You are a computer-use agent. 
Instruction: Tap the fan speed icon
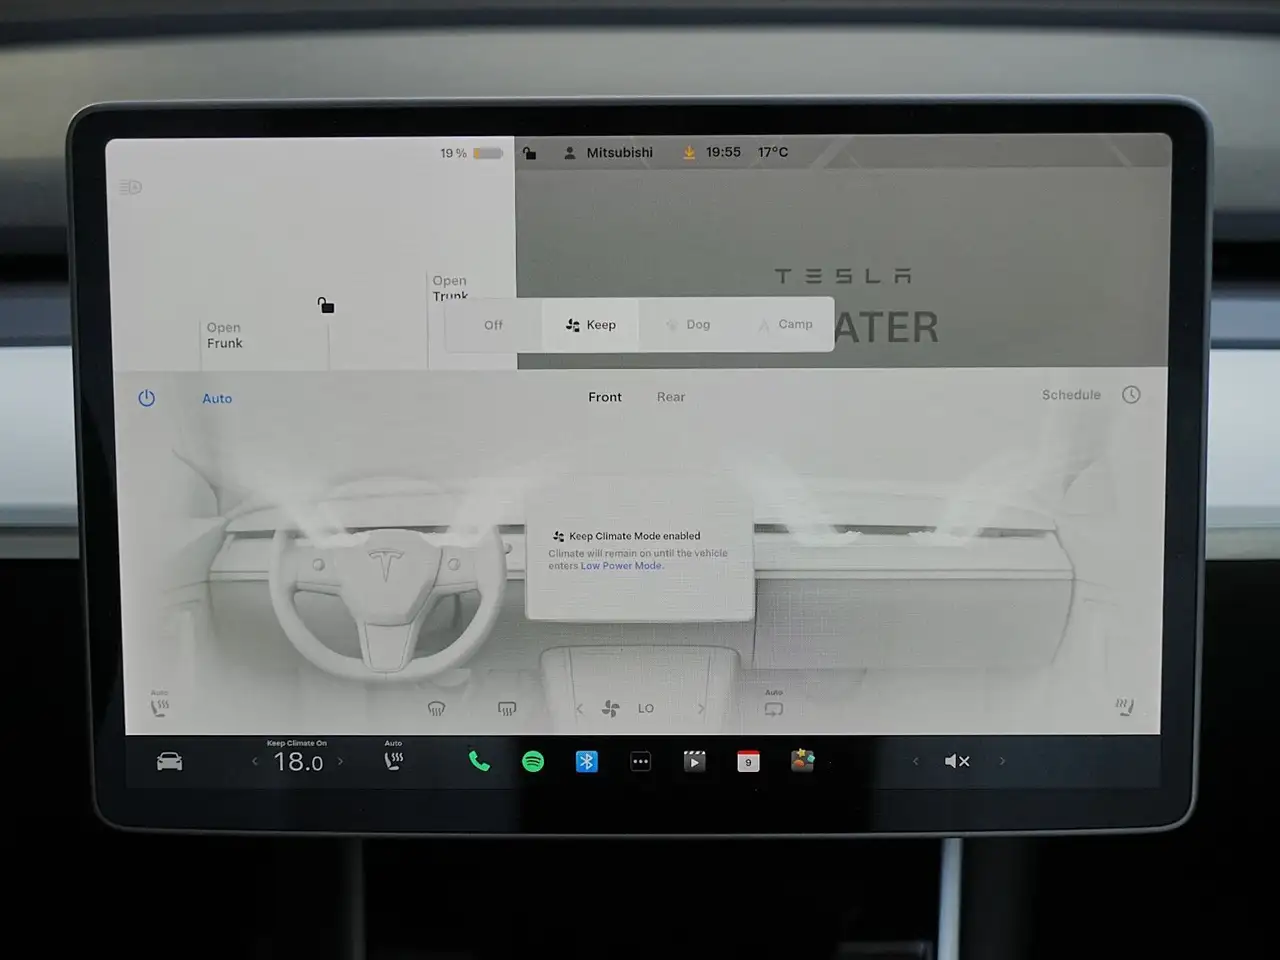[610, 709]
